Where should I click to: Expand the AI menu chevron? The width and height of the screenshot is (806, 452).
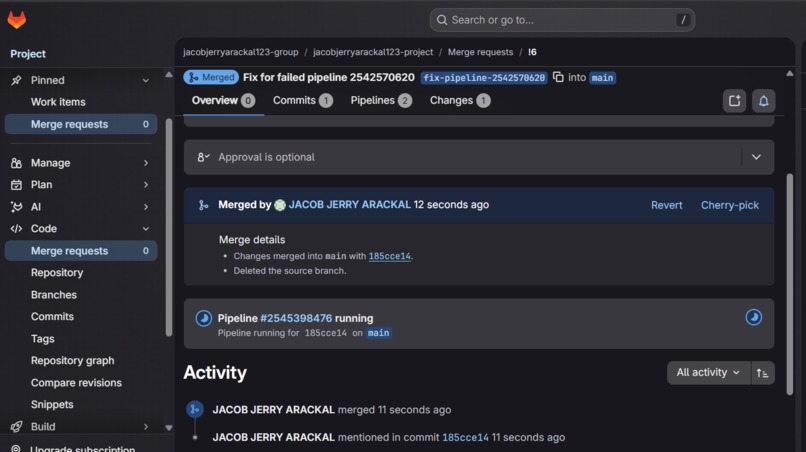[145, 207]
